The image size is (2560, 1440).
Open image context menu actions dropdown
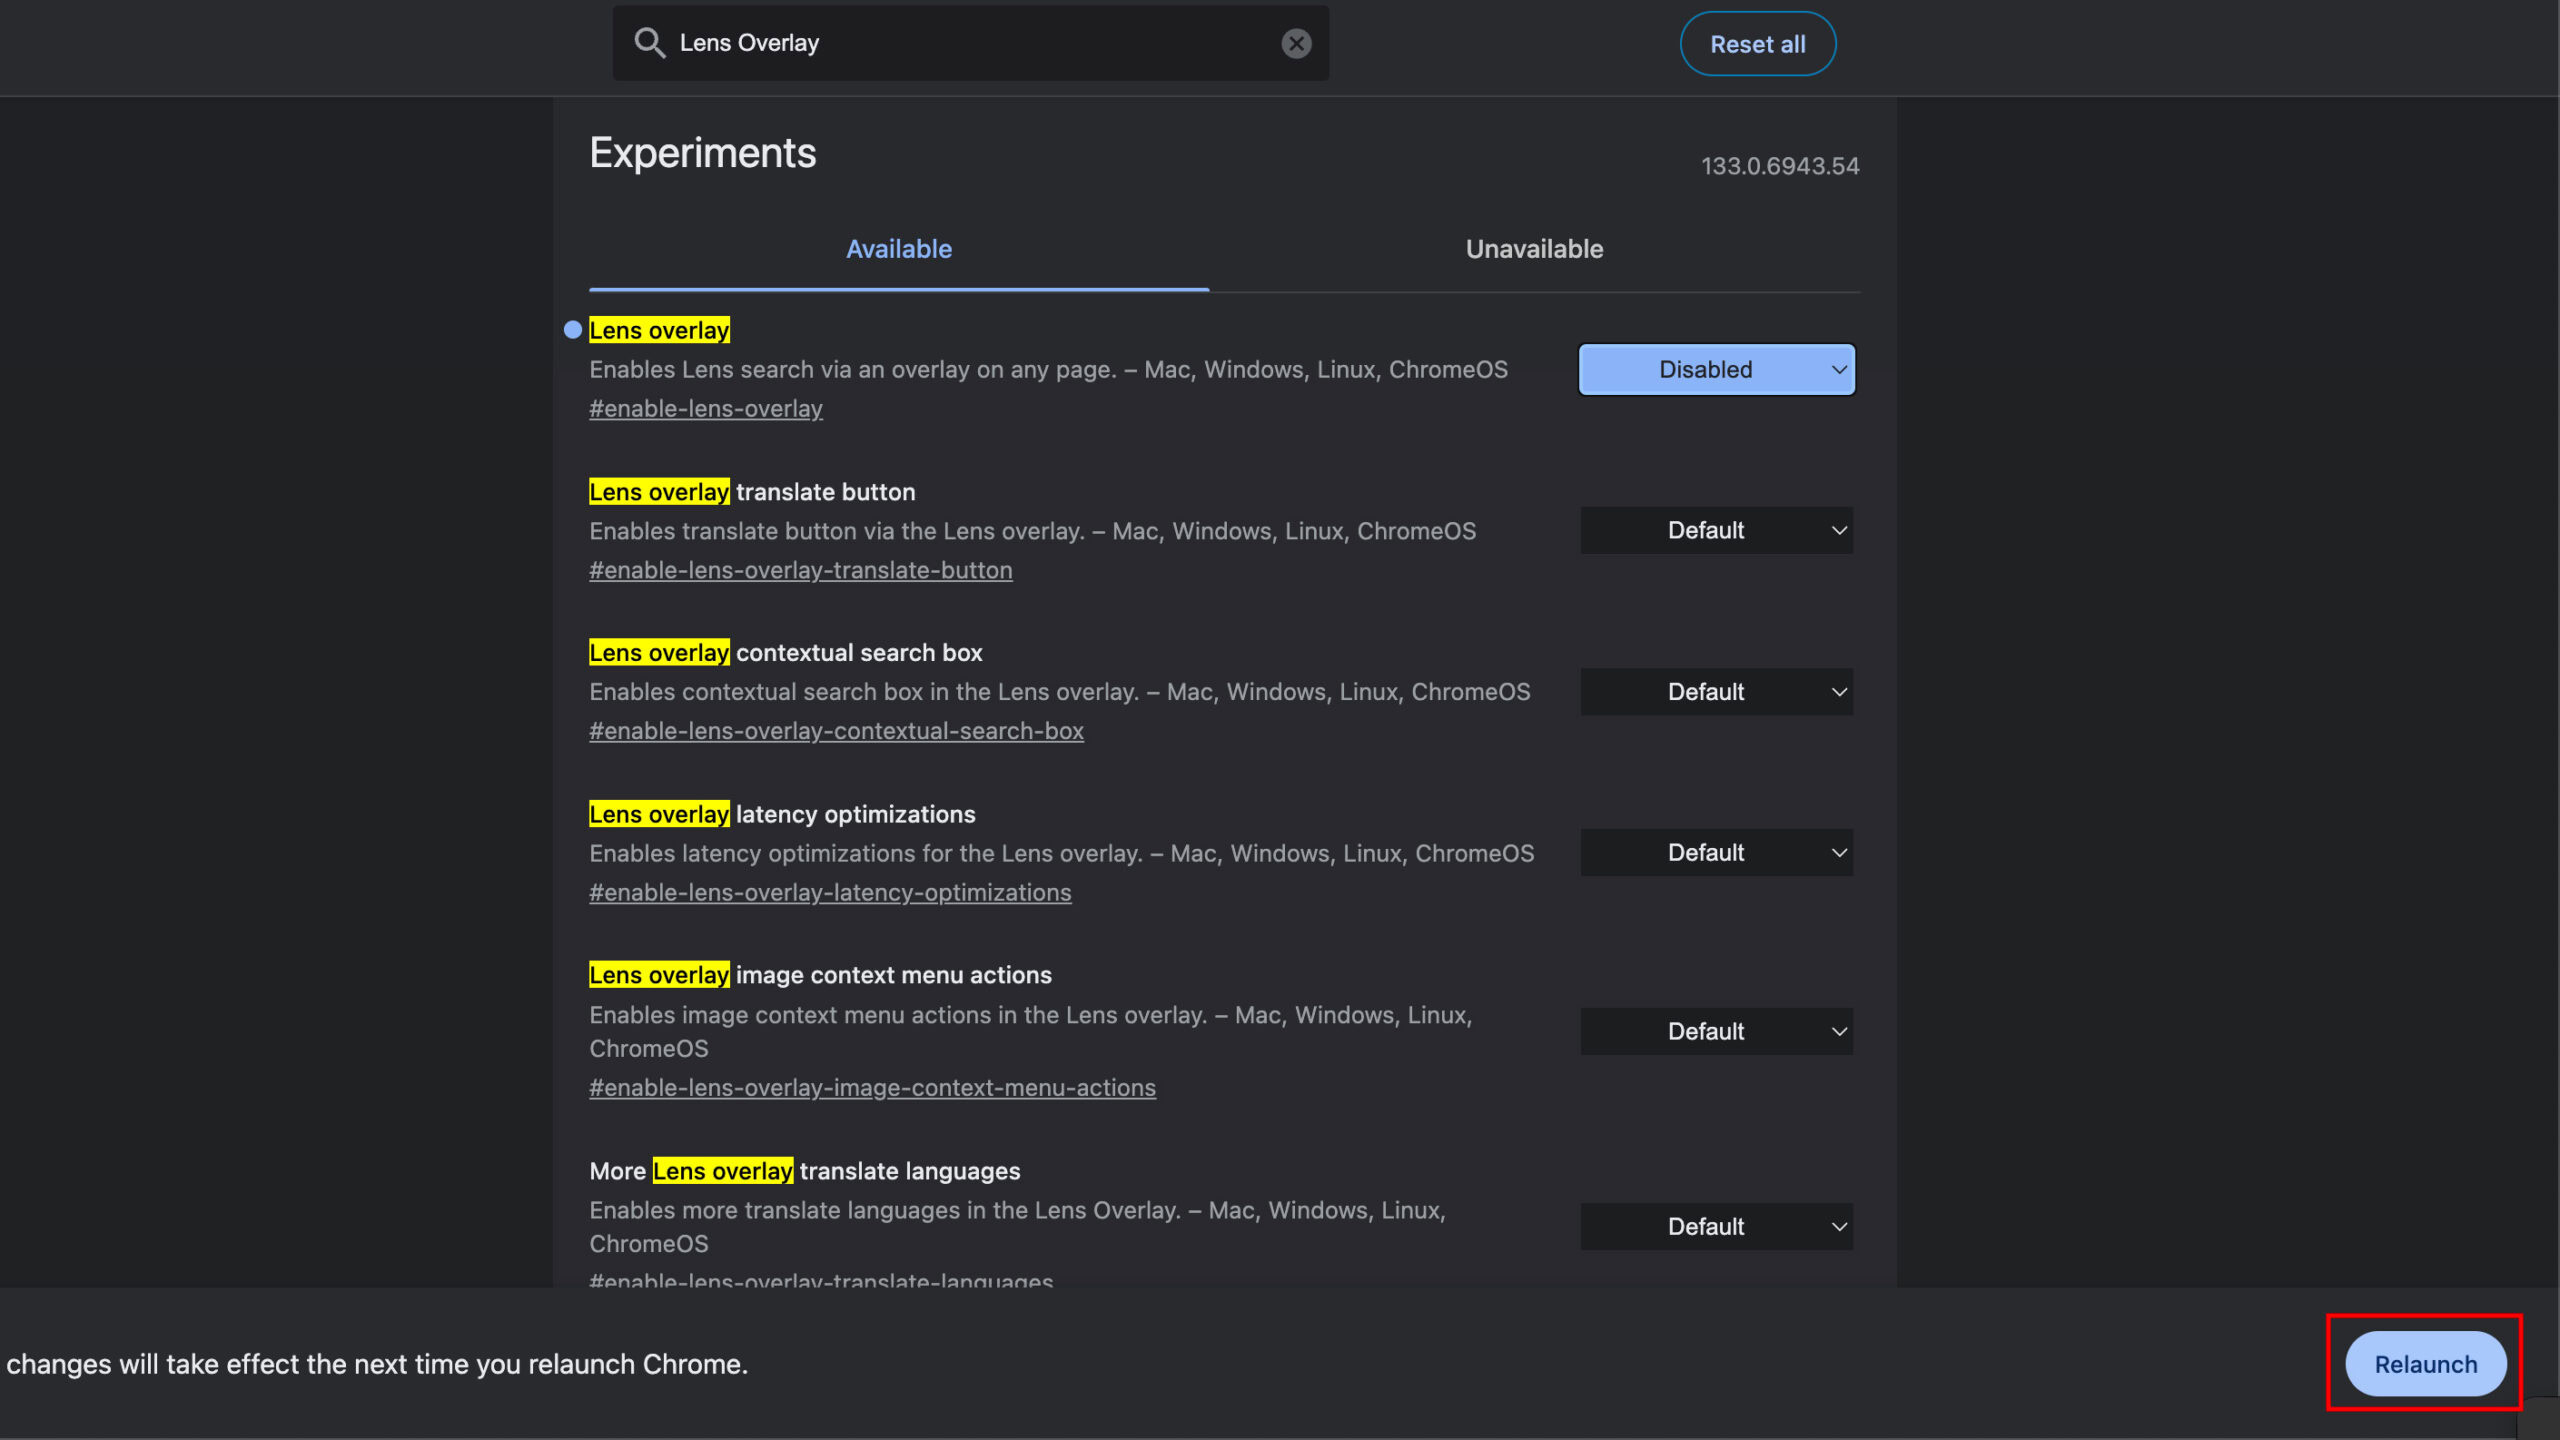tap(1716, 1032)
